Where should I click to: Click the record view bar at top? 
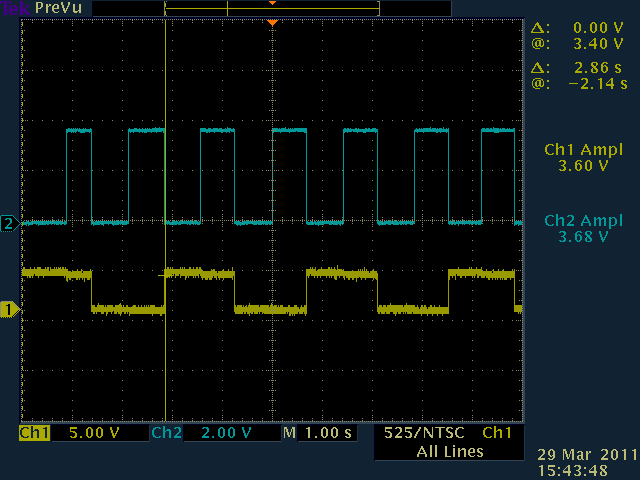[x=271, y=9]
